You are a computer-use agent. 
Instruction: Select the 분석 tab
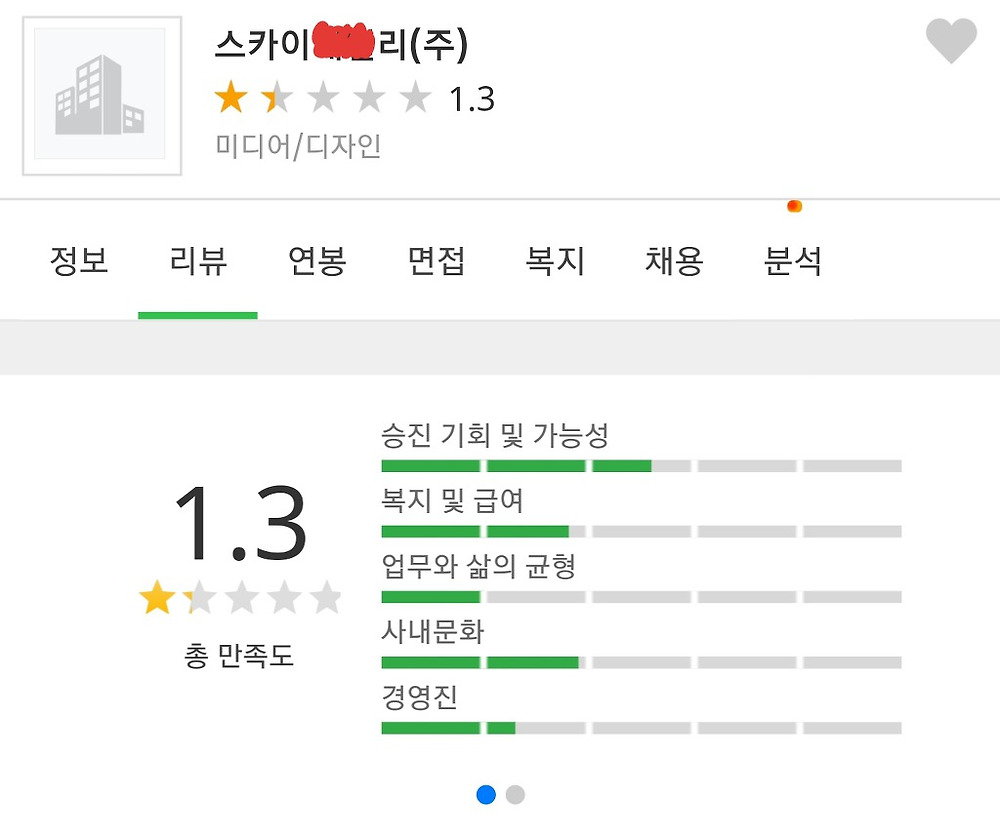coord(793,262)
